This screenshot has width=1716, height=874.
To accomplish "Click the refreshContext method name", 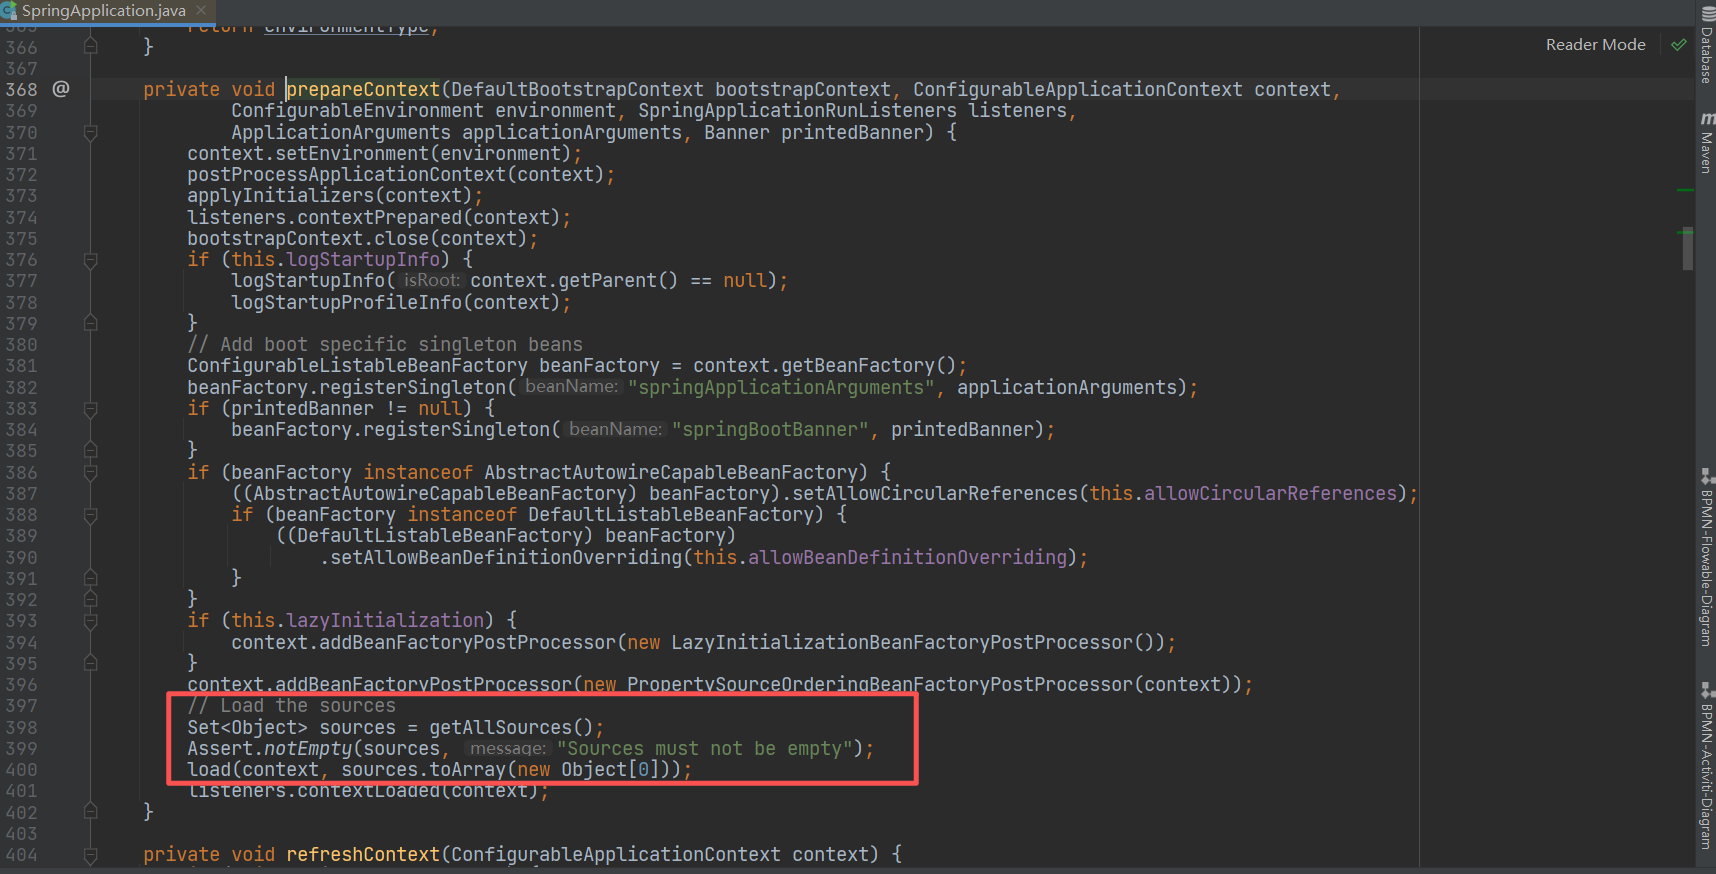I will click(x=363, y=855).
